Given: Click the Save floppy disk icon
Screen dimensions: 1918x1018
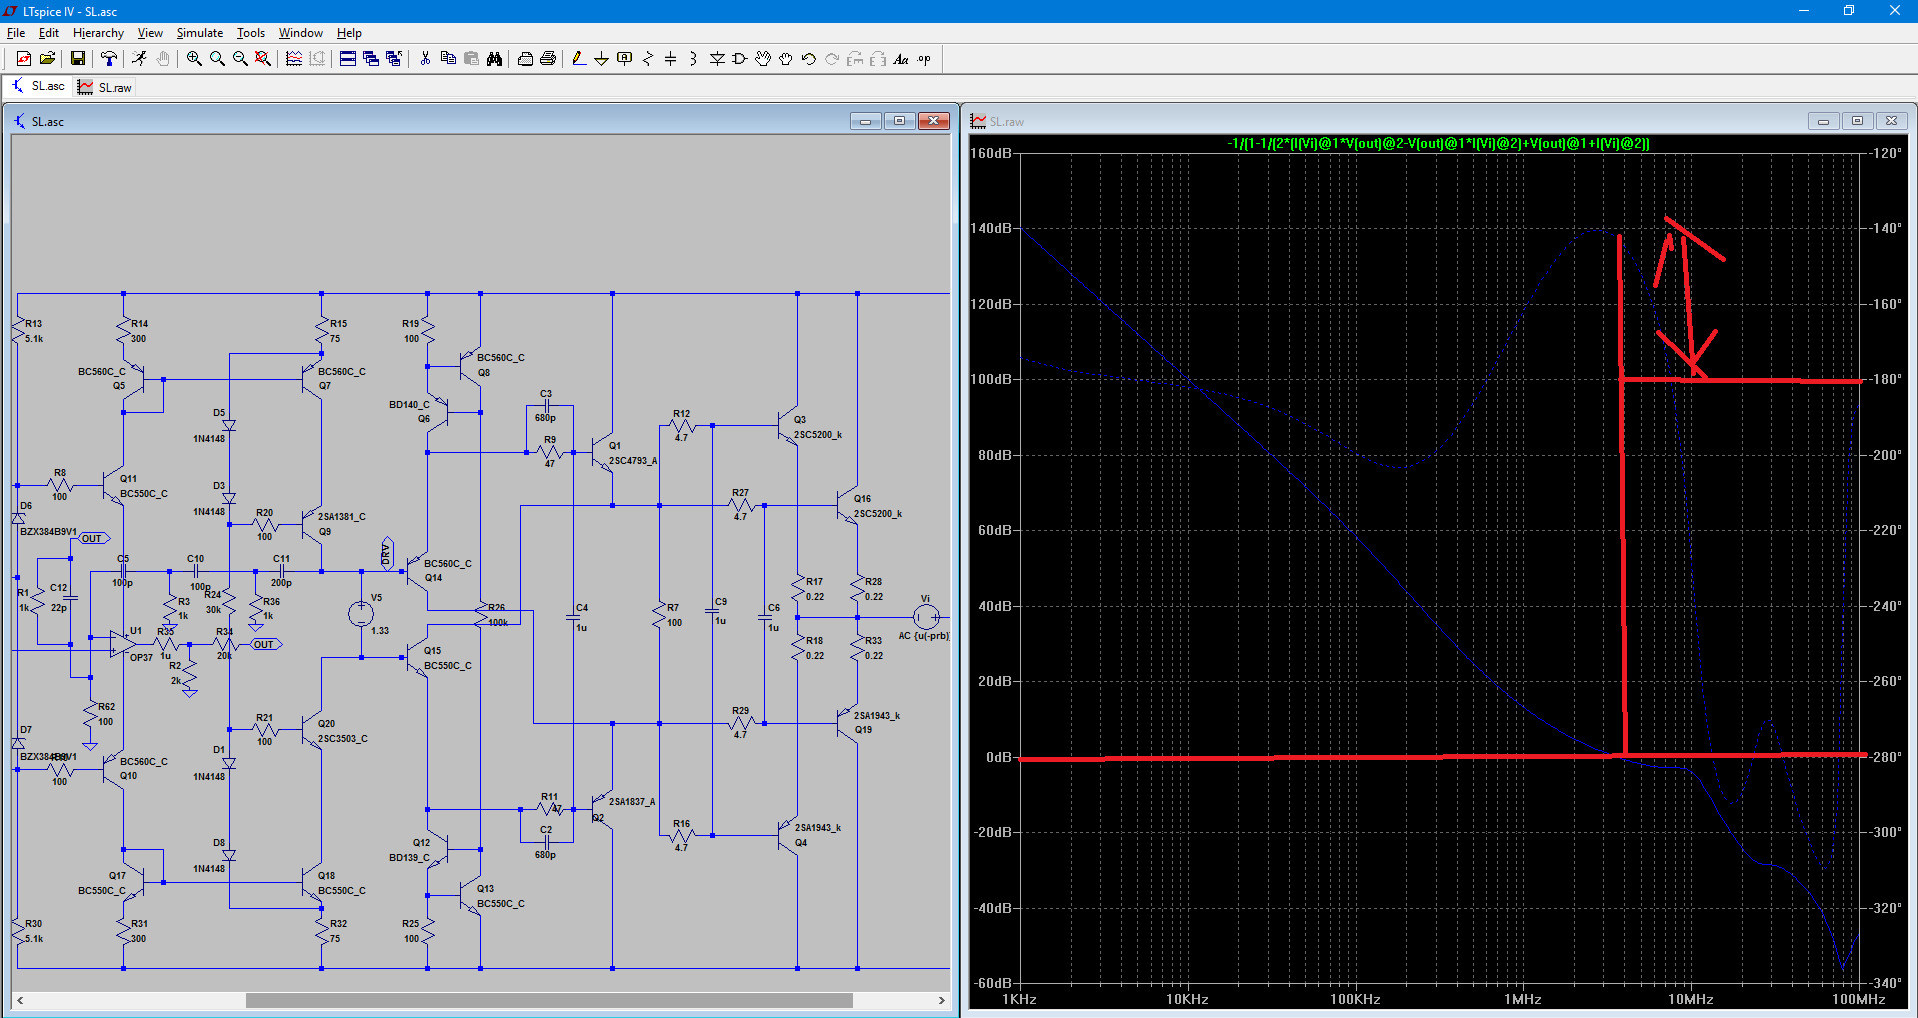Looking at the screenshot, I should pyautogui.click(x=77, y=59).
